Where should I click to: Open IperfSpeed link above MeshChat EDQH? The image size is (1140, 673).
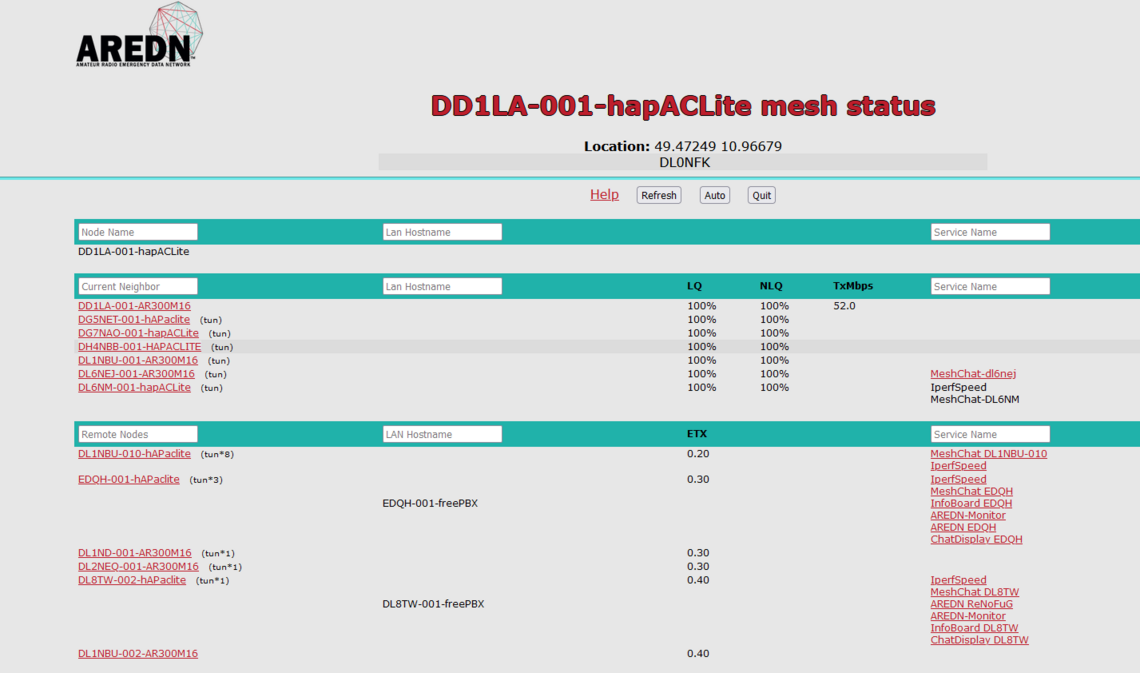[x=958, y=480]
